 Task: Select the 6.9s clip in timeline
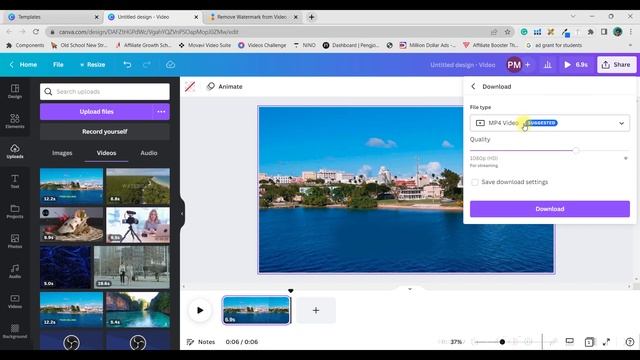click(x=256, y=310)
